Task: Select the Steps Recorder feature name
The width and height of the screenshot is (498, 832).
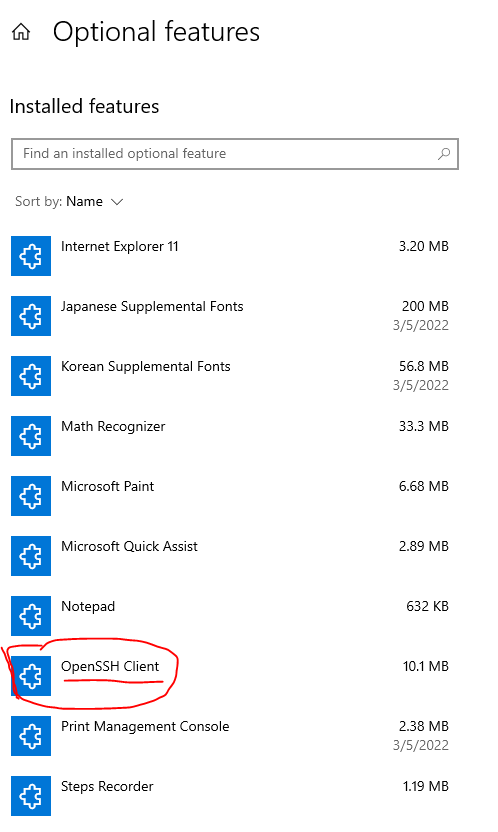Action: 107,786
